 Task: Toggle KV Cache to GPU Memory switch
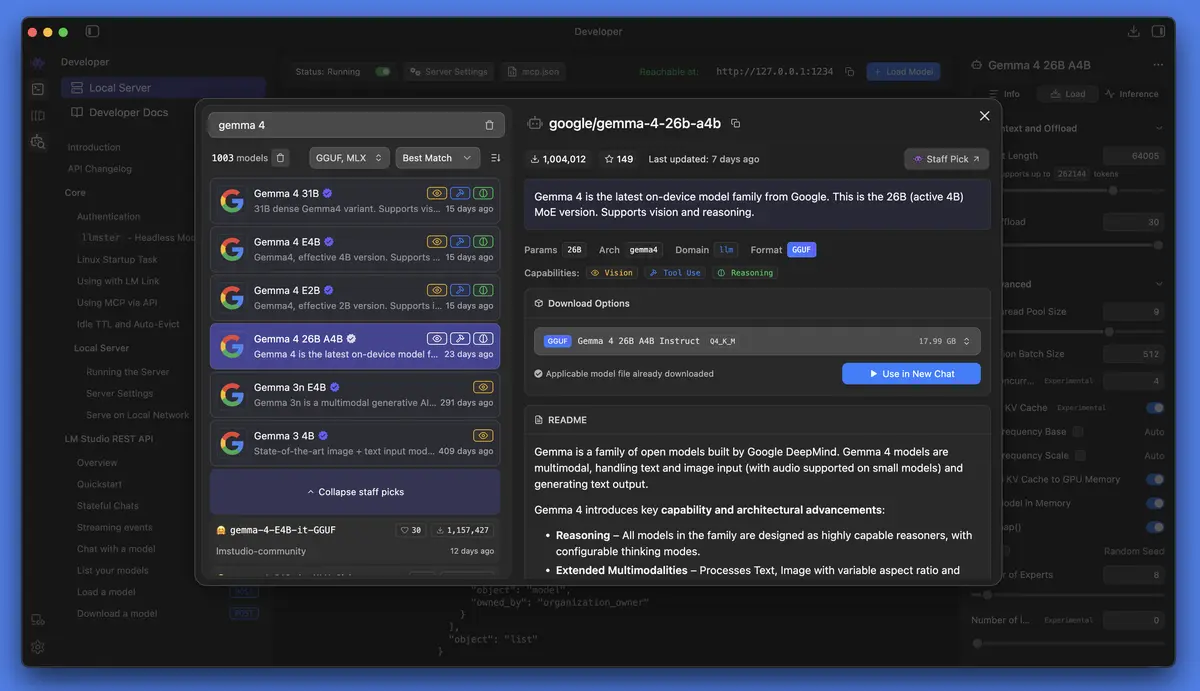(x=1155, y=479)
